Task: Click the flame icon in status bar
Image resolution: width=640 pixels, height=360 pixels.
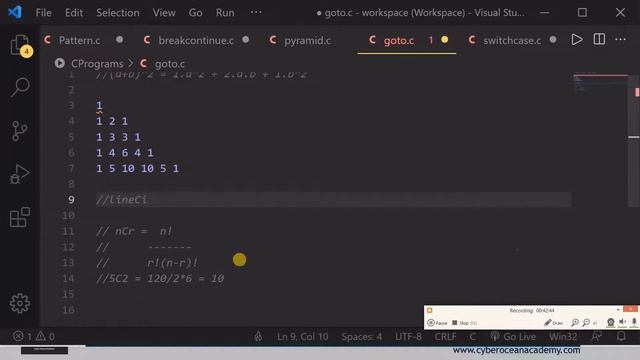Action: point(258,336)
